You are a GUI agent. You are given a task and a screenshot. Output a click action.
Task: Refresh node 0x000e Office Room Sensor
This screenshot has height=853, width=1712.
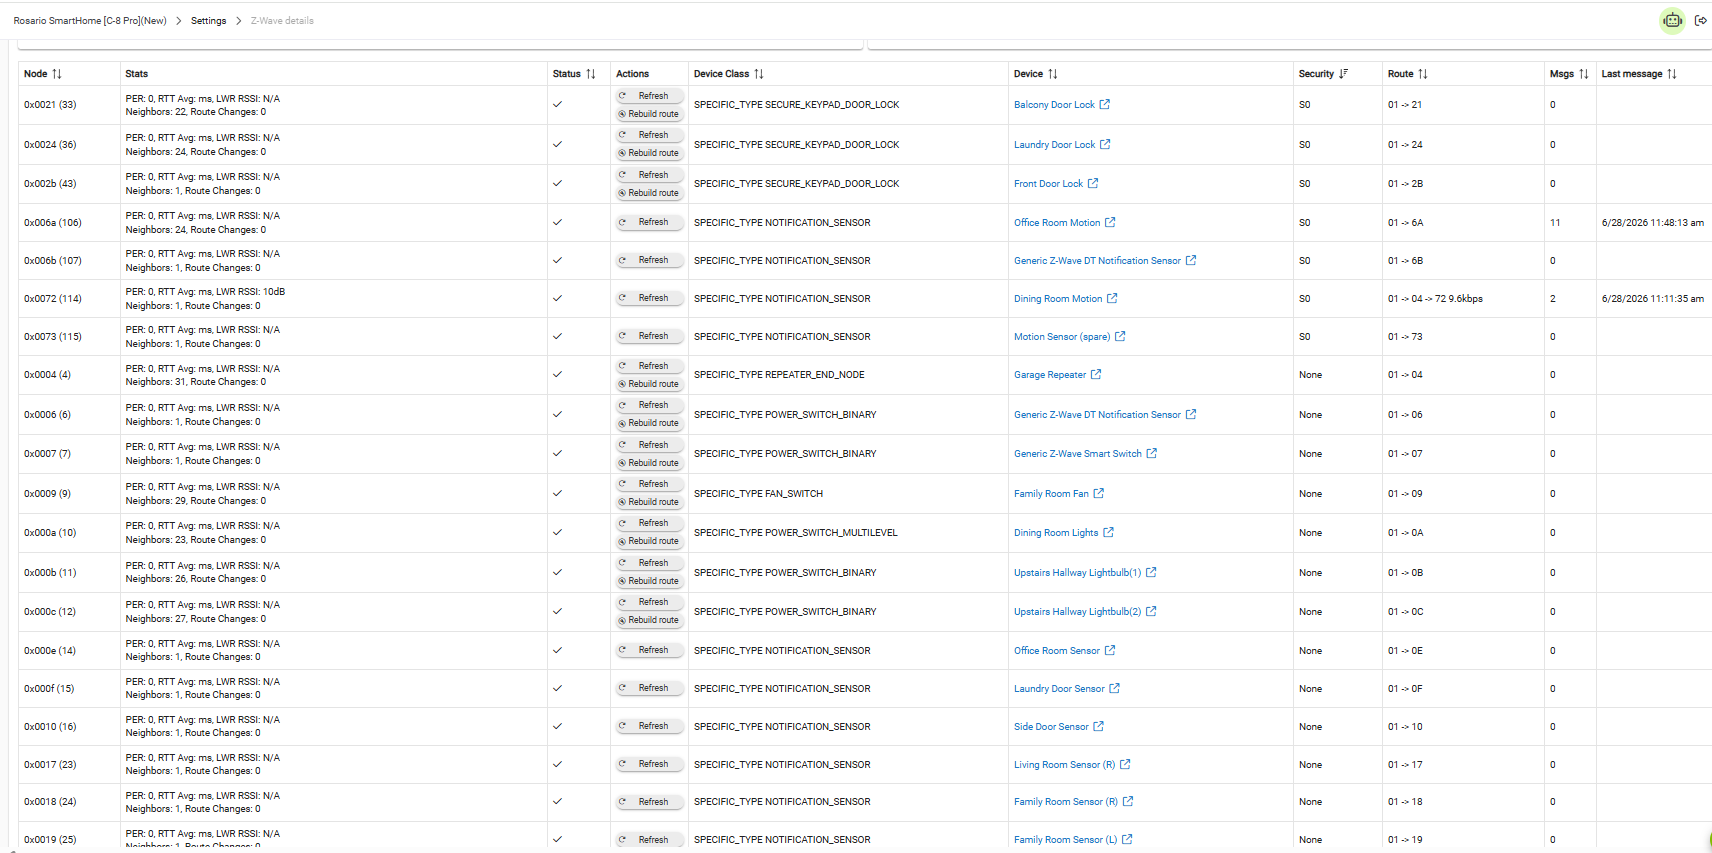650,650
